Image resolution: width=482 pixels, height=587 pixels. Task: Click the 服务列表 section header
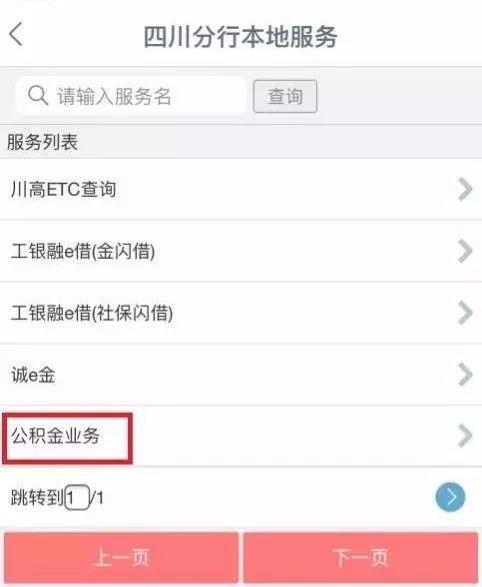[42, 142]
